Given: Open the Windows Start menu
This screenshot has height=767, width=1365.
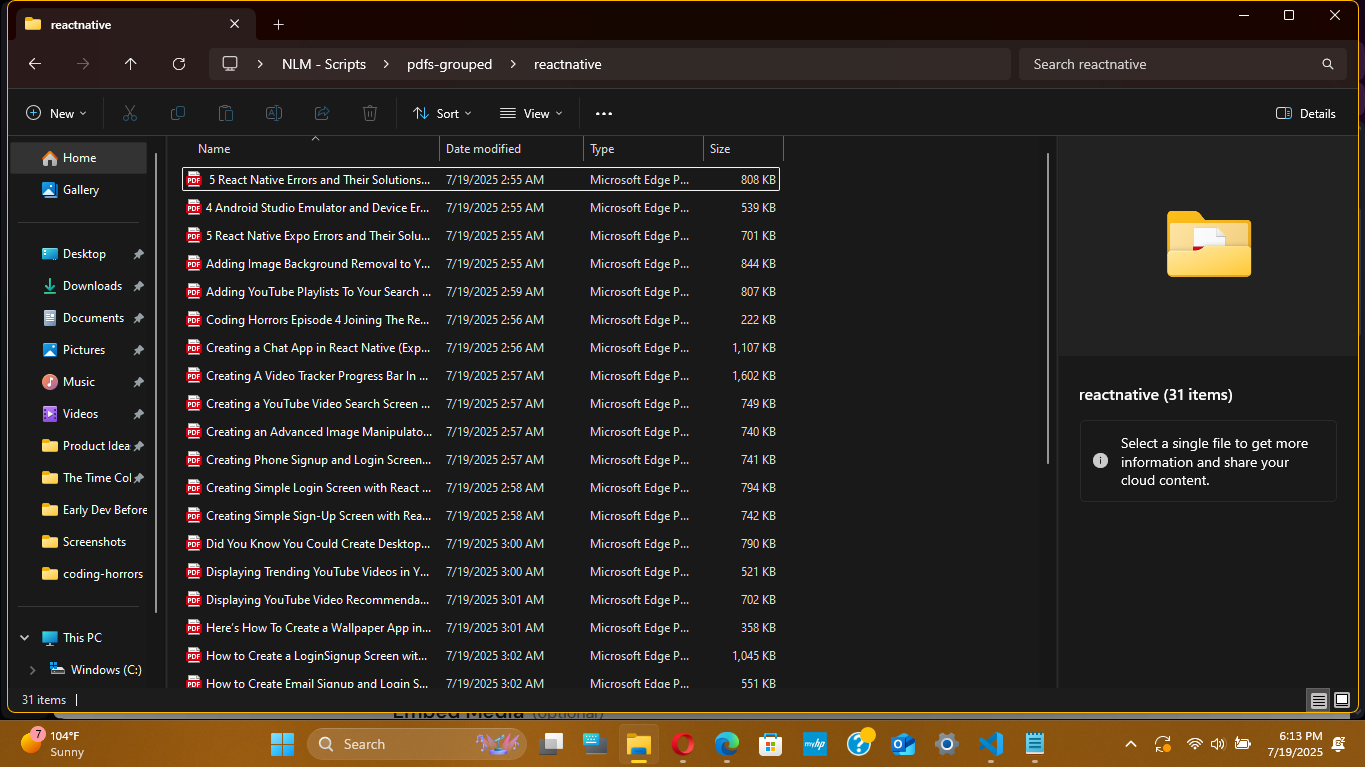Looking at the screenshot, I should click(282, 744).
